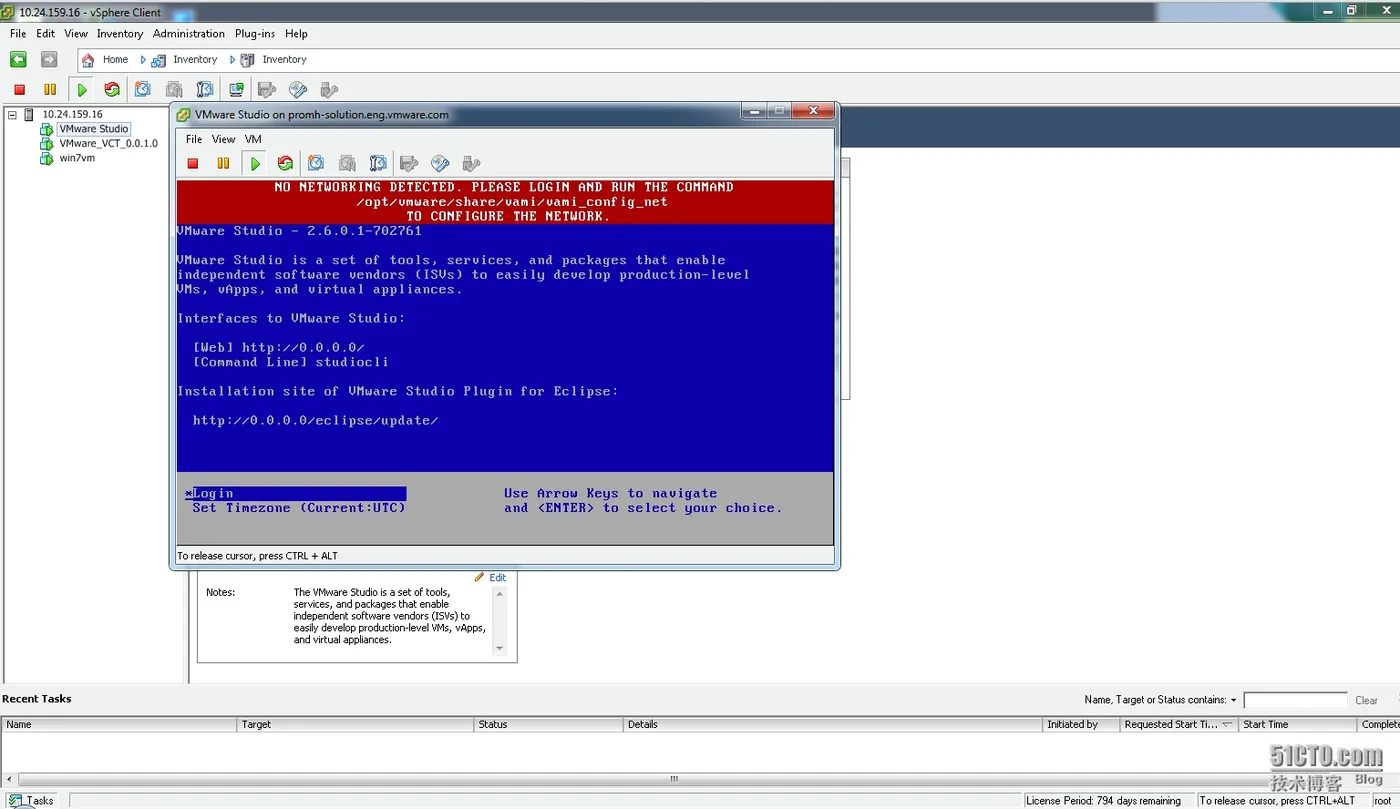Screen dimensions: 1400x809
Task: Select VMware_VCT_0.0.1.0 in inventory tree
Action: [x=108, y=143]
